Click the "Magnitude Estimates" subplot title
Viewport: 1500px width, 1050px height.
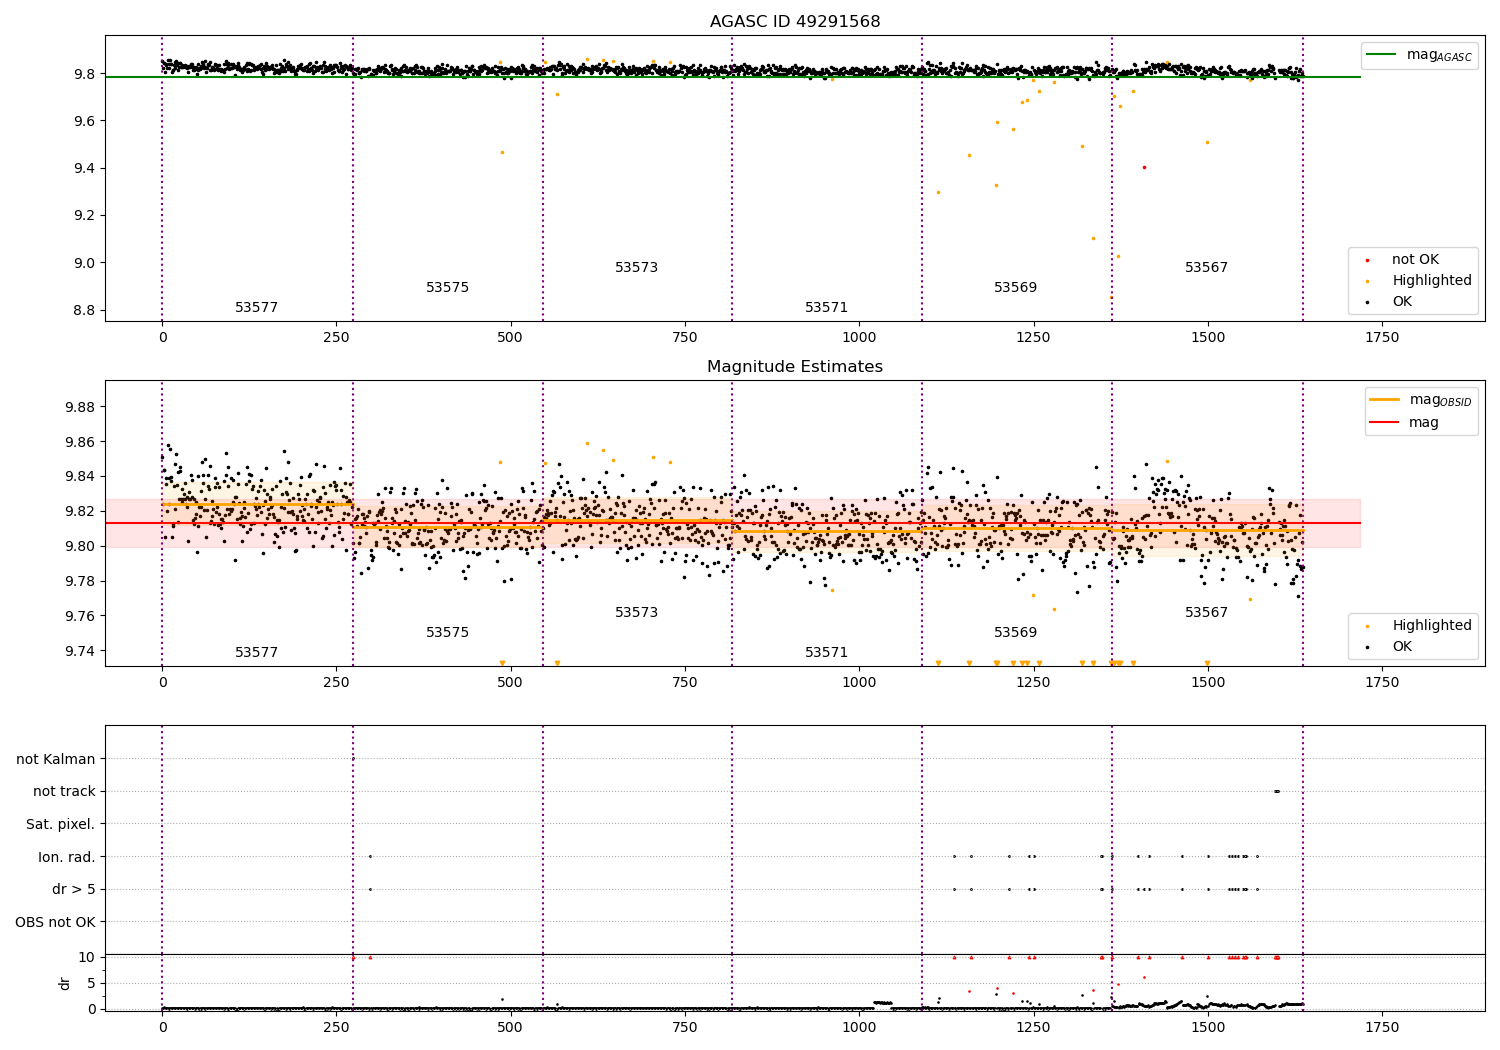[795, 367]
